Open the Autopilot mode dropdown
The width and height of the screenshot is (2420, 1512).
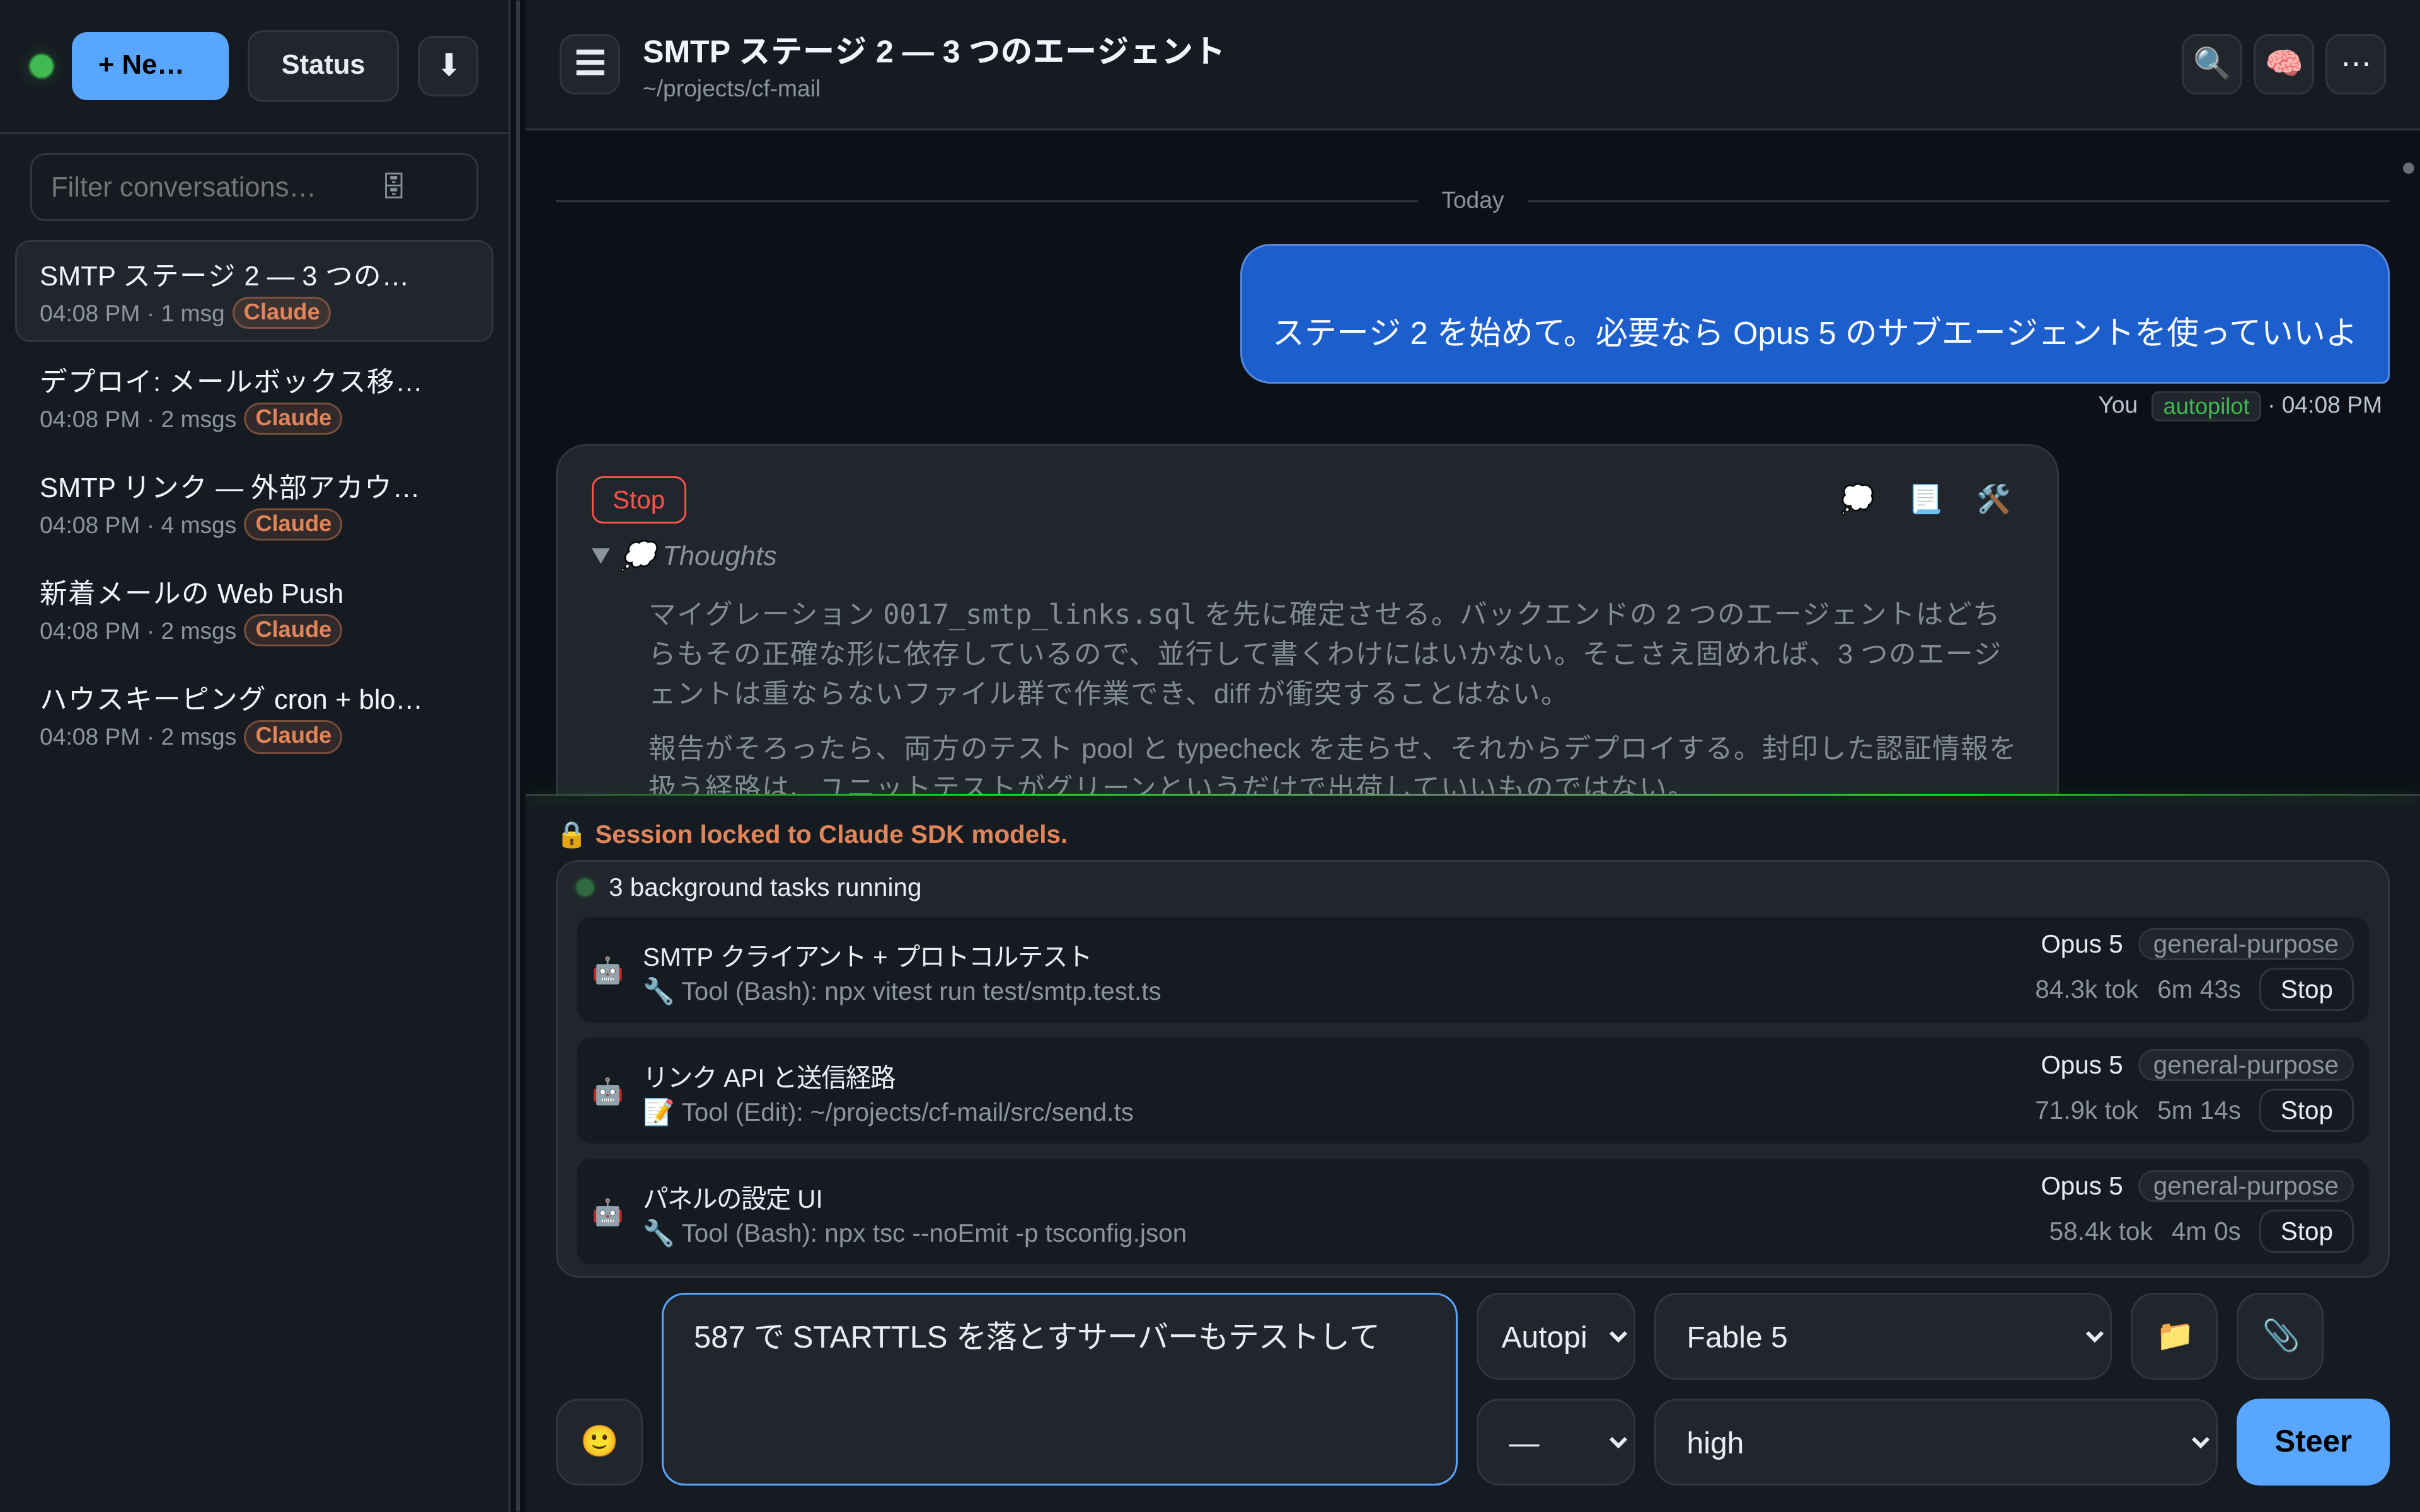(x=1556, y=1336)
